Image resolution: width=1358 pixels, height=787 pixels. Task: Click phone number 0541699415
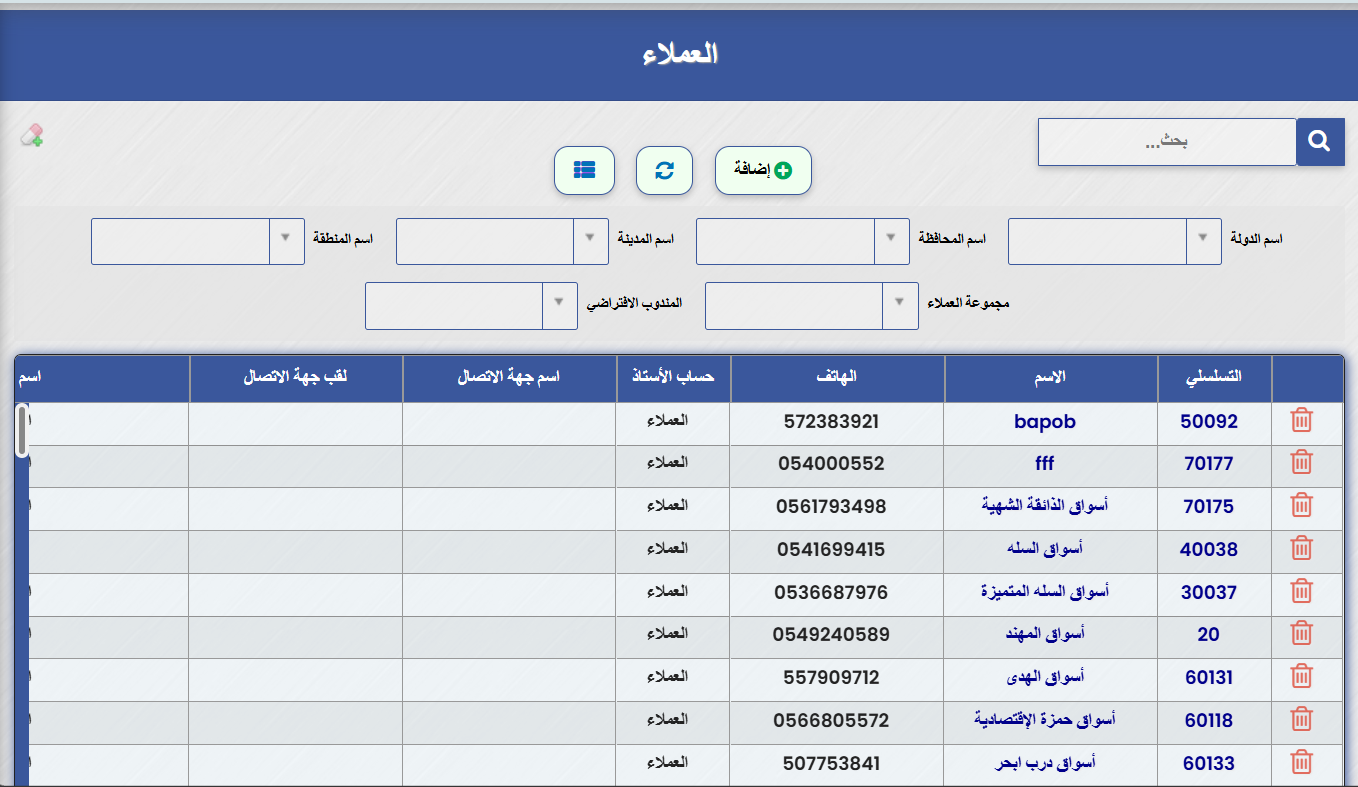(831, 549)
